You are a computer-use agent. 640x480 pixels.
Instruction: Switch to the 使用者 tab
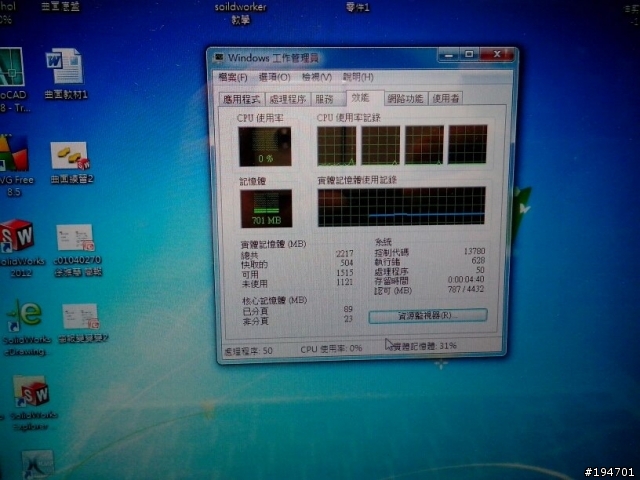[x=446, y=98]
